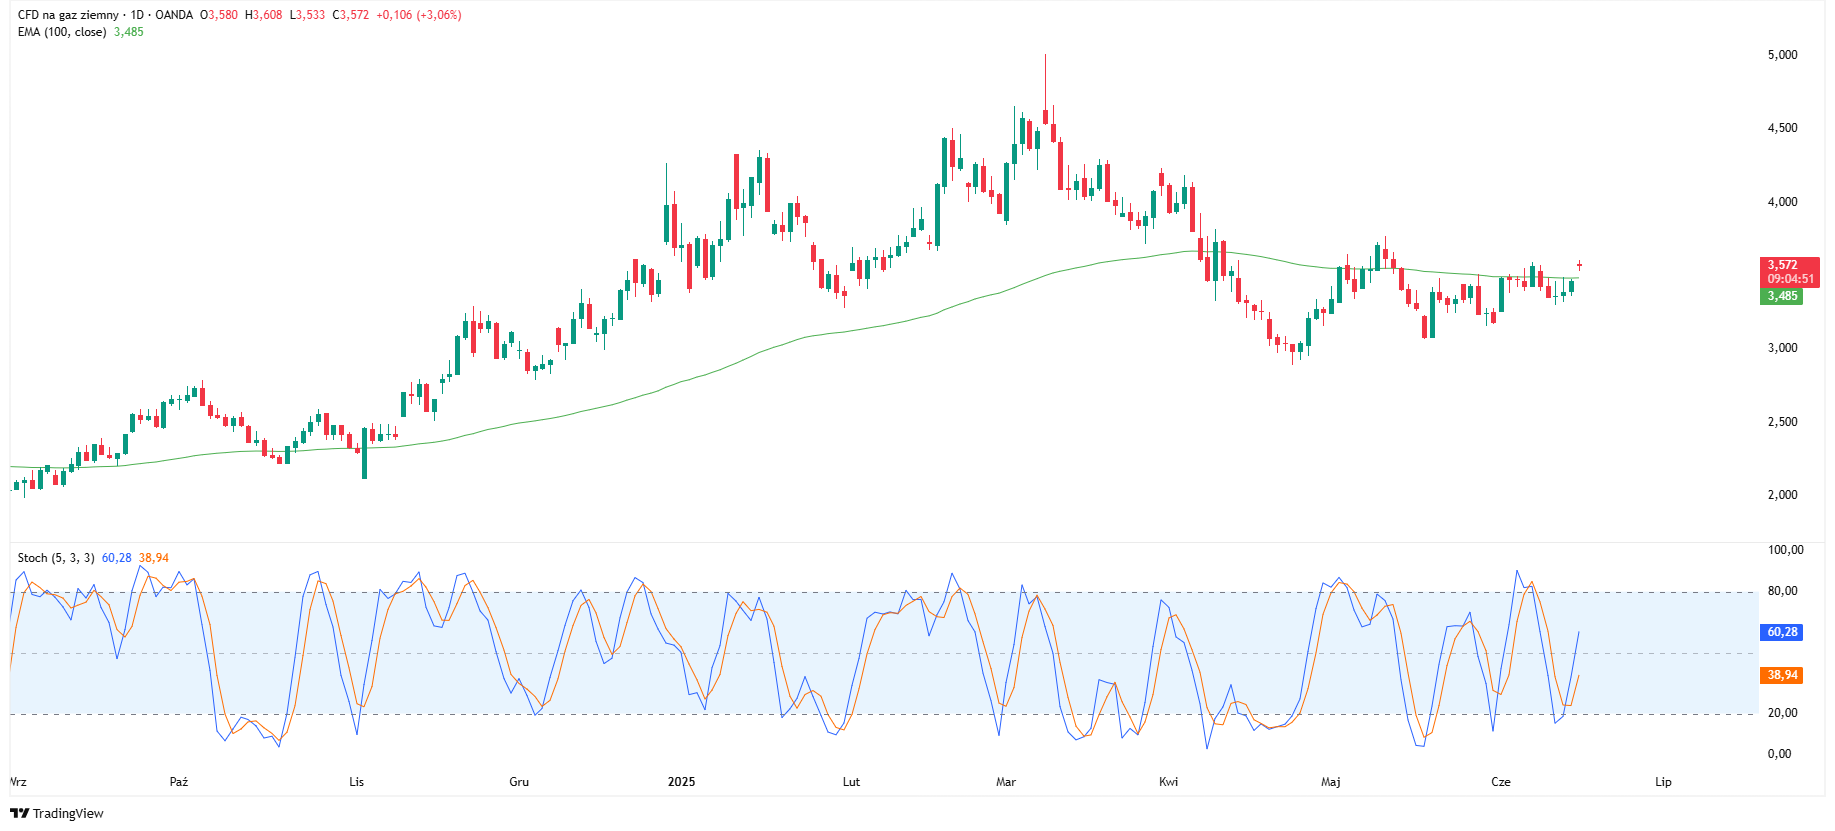
Task: Click the chart title 'CFD na gaz ziemny'
Action: tap(68, 15)
